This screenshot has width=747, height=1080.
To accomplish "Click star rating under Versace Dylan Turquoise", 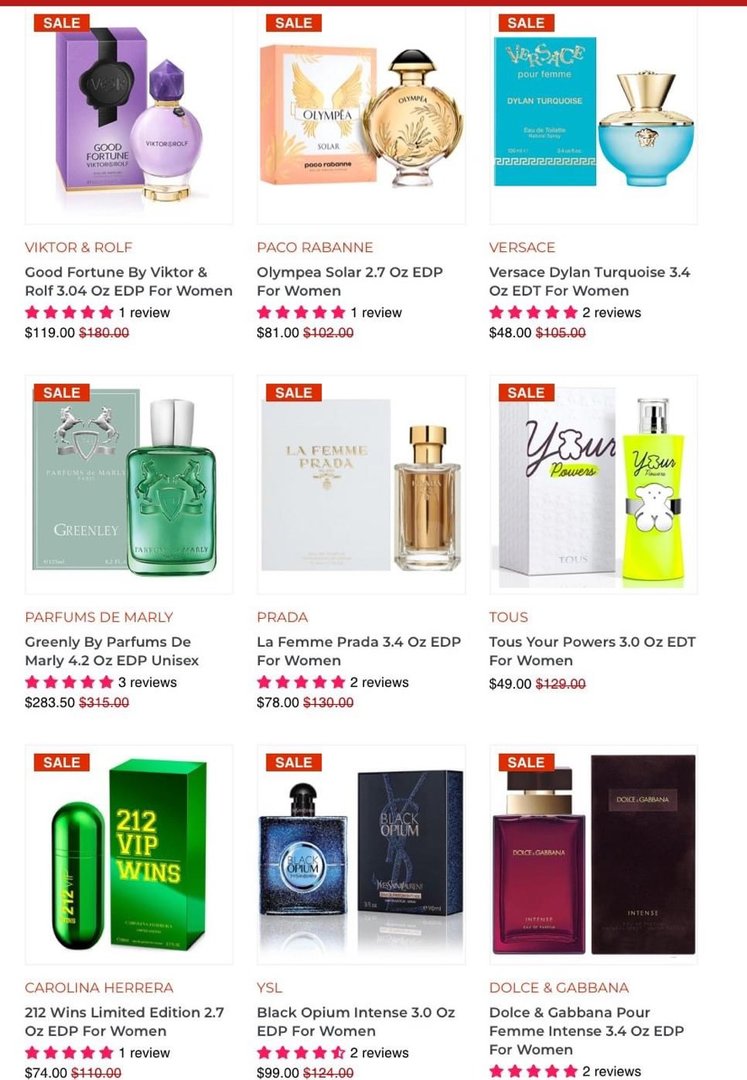I will point(533,313).
